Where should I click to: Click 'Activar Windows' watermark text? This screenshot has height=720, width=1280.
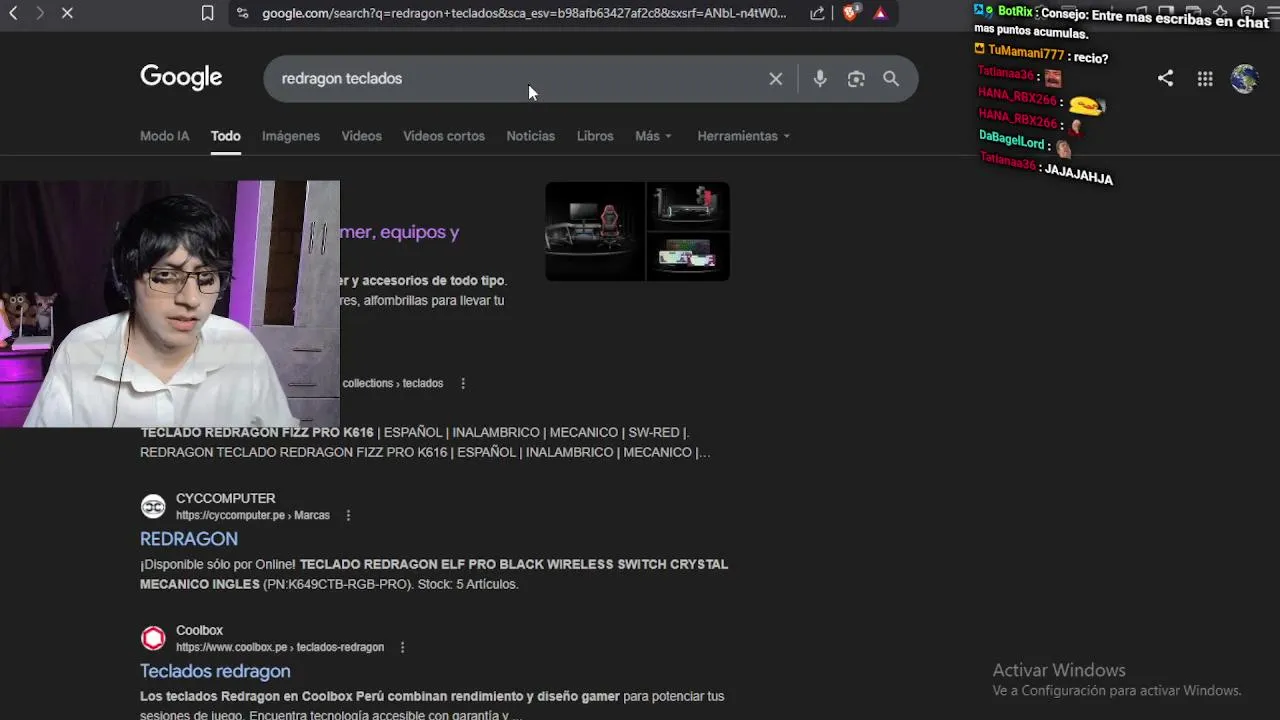pyautogui.click(x=1059, y=670)
